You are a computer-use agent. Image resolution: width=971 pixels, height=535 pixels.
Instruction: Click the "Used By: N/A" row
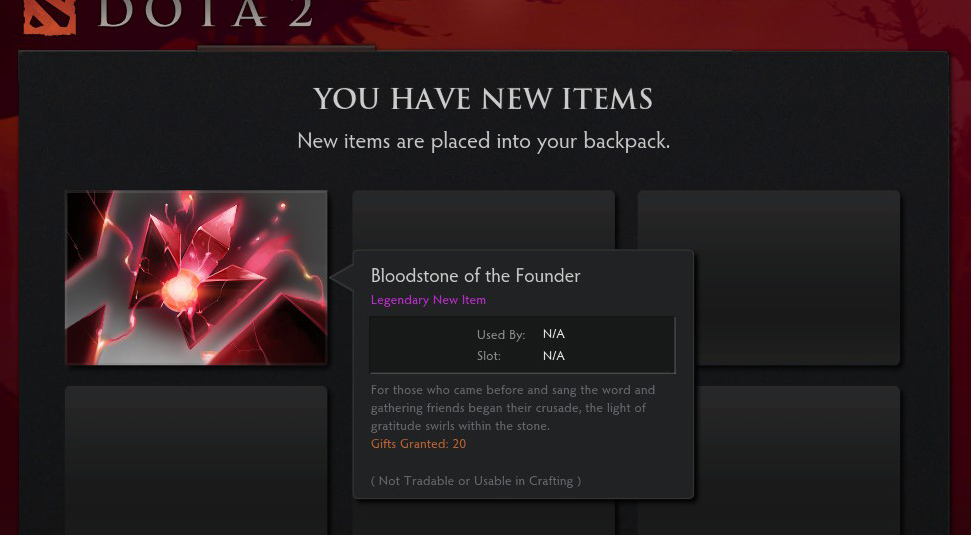(x=520, y=335)
